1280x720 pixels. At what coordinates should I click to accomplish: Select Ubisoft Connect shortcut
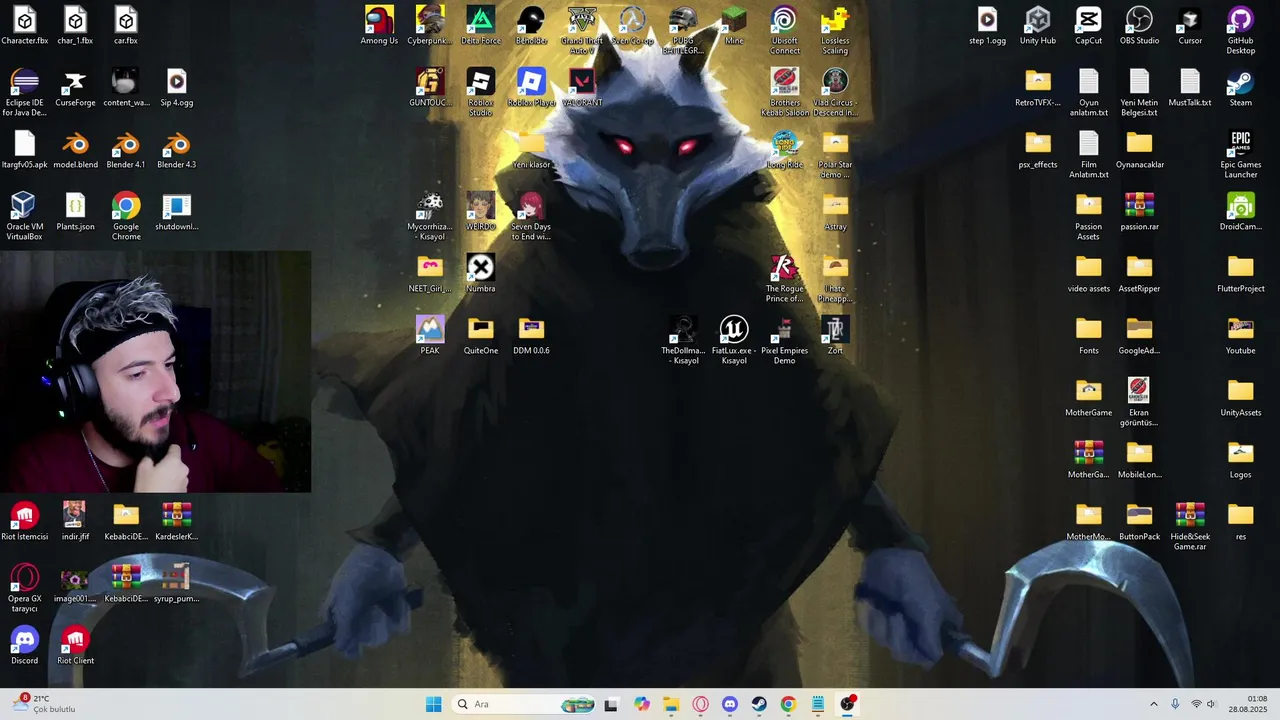click(x=784, y=30)
